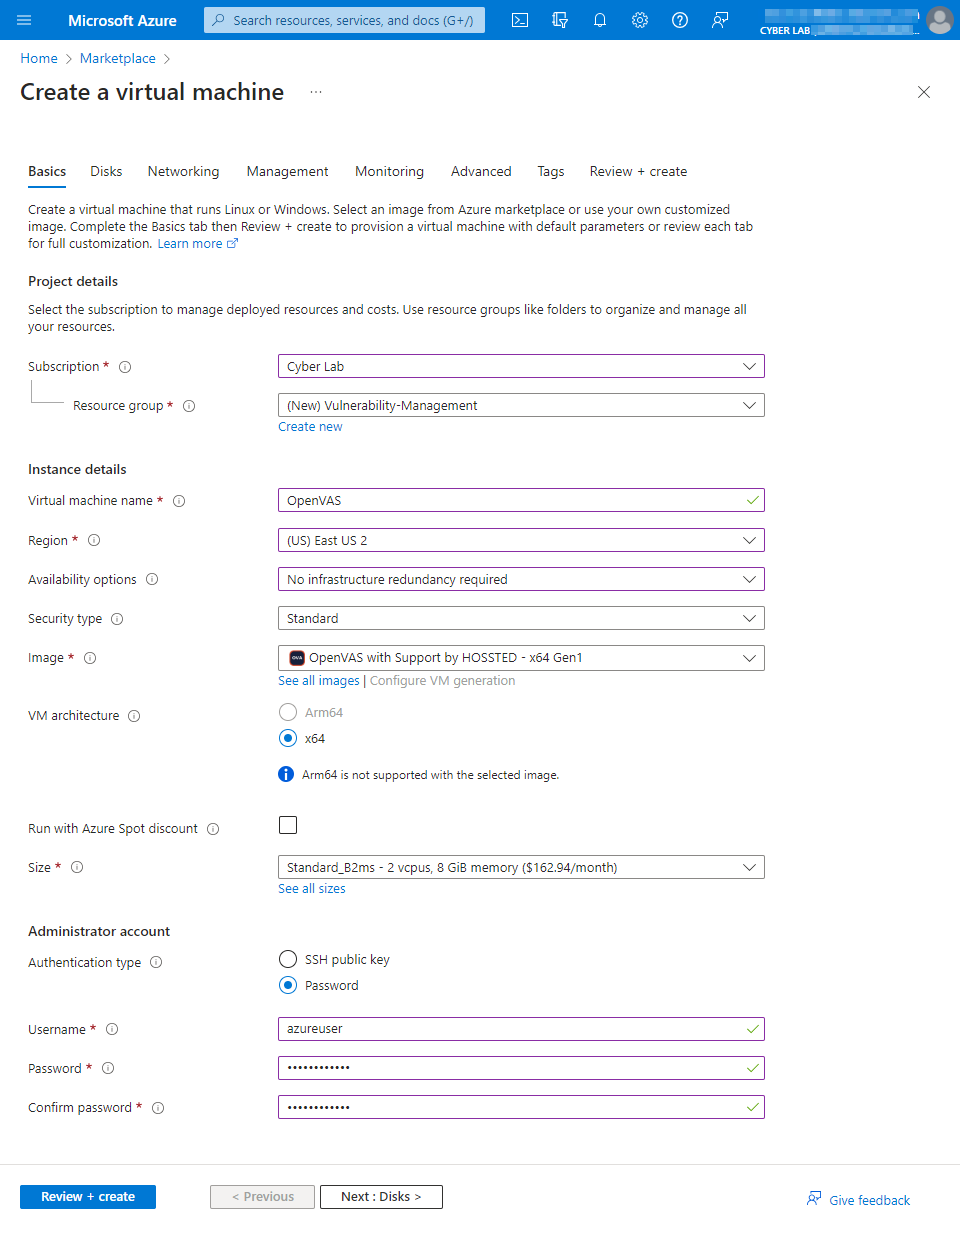Show Confirm password info icon
The image size is (960, 1234).
pyautogui.click(x=158, y=1108)
